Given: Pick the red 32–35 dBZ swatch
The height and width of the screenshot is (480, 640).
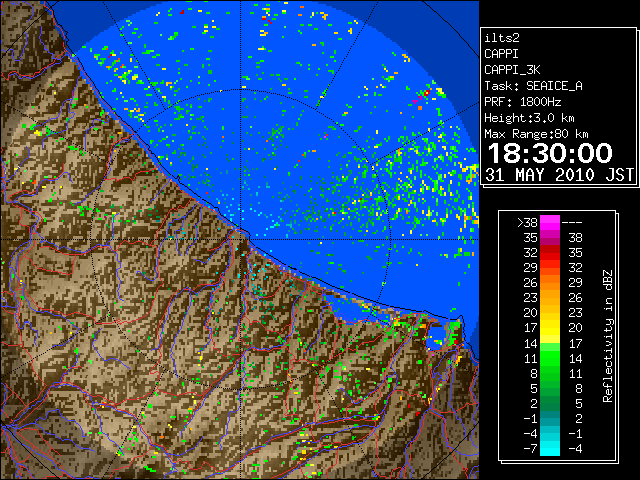Looking at the screenshot, I should pyautogui.click(x=550, y=253).
